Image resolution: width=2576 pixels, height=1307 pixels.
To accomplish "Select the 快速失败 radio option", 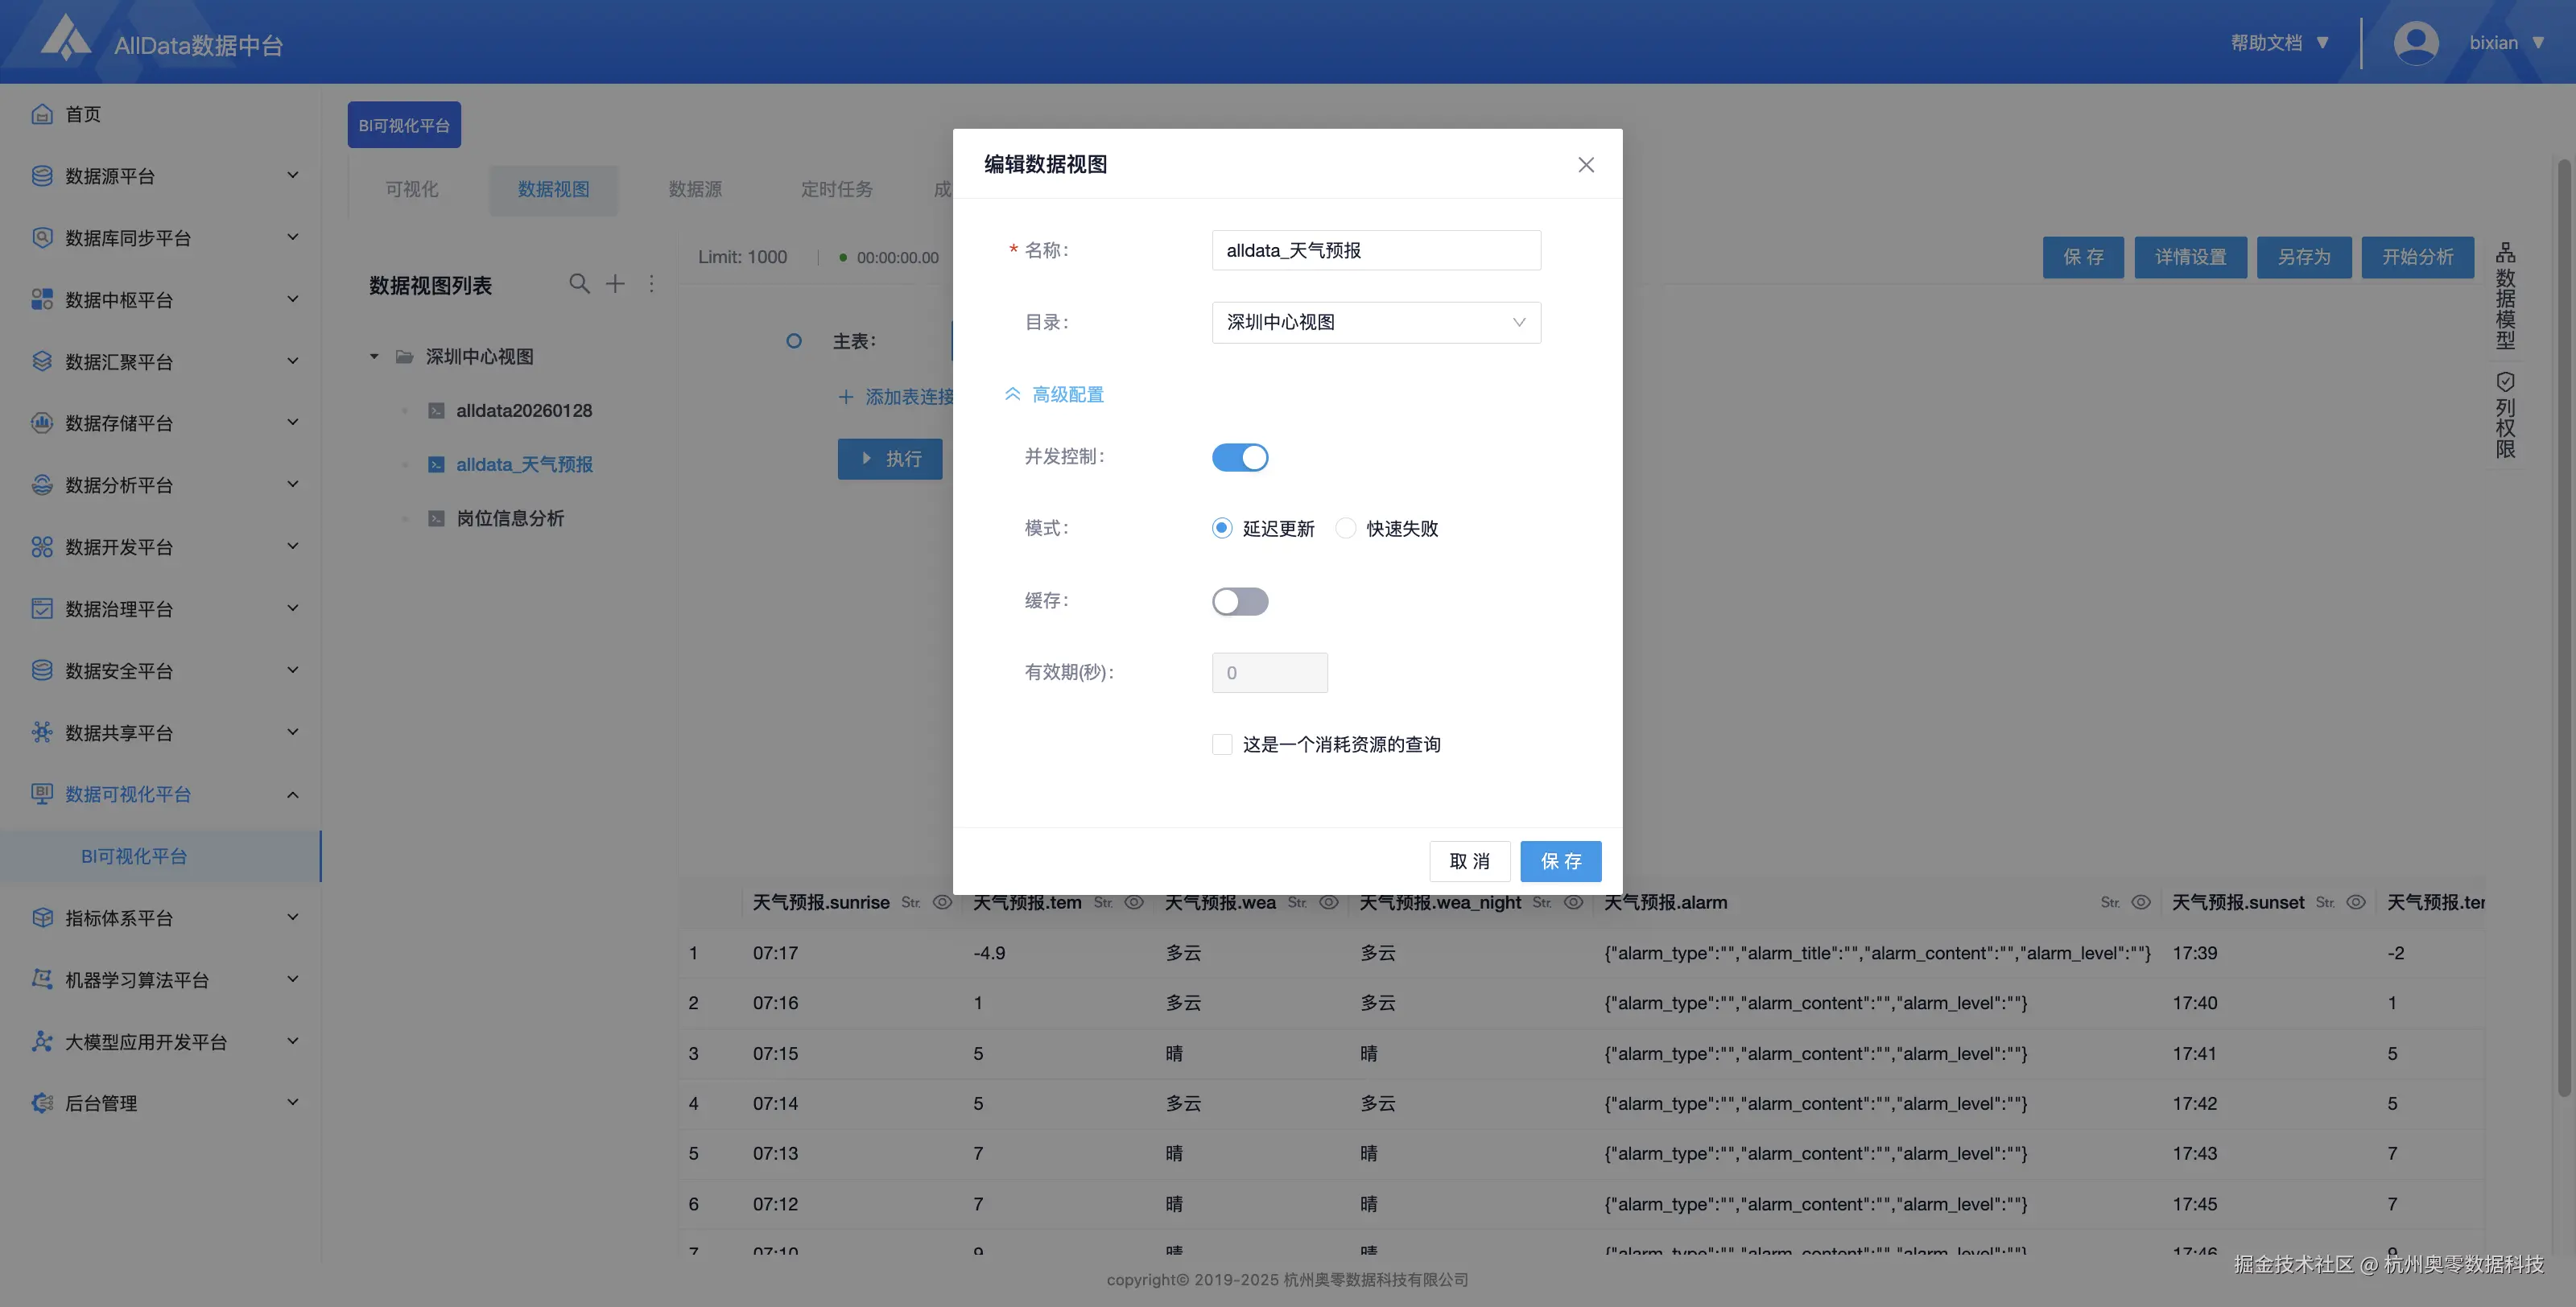I will coord(1346,528).
